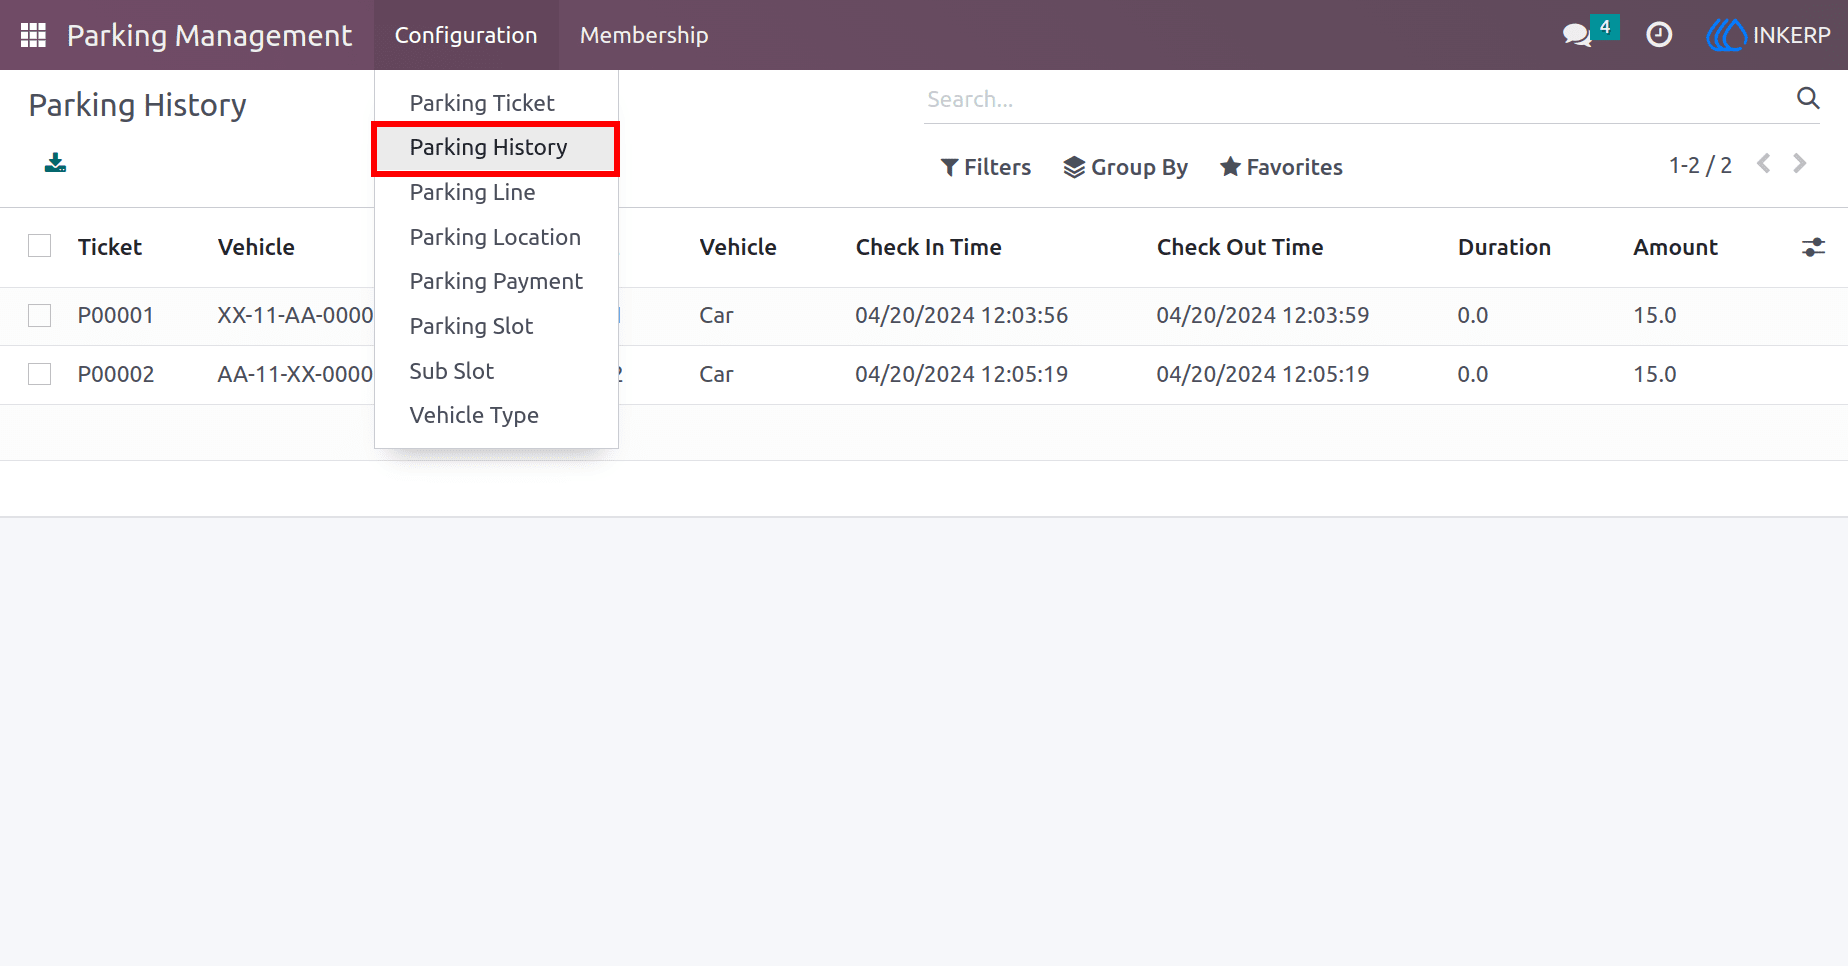Click vehicle number XX-11-AA-0000

pos(295,316)
